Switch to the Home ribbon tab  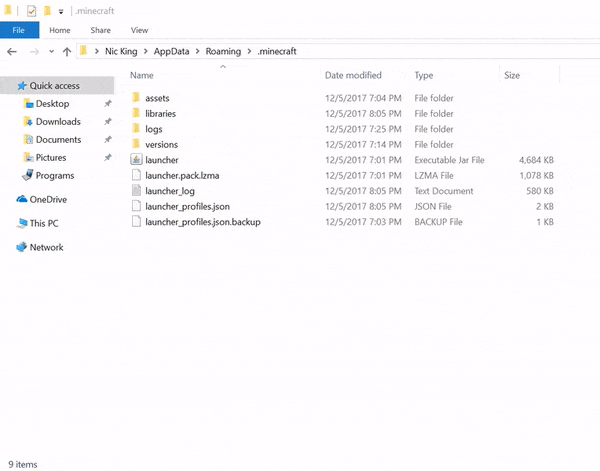coord(60,30)
